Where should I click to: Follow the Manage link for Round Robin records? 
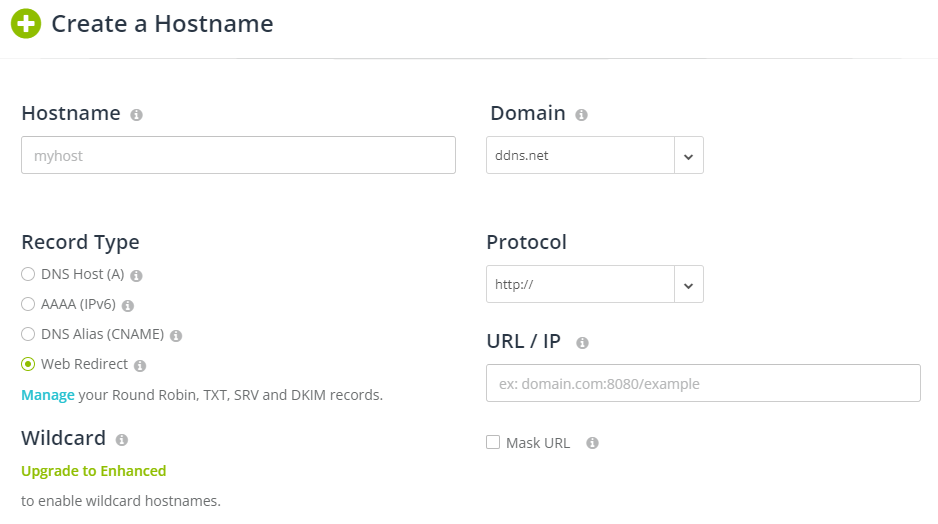48,395
